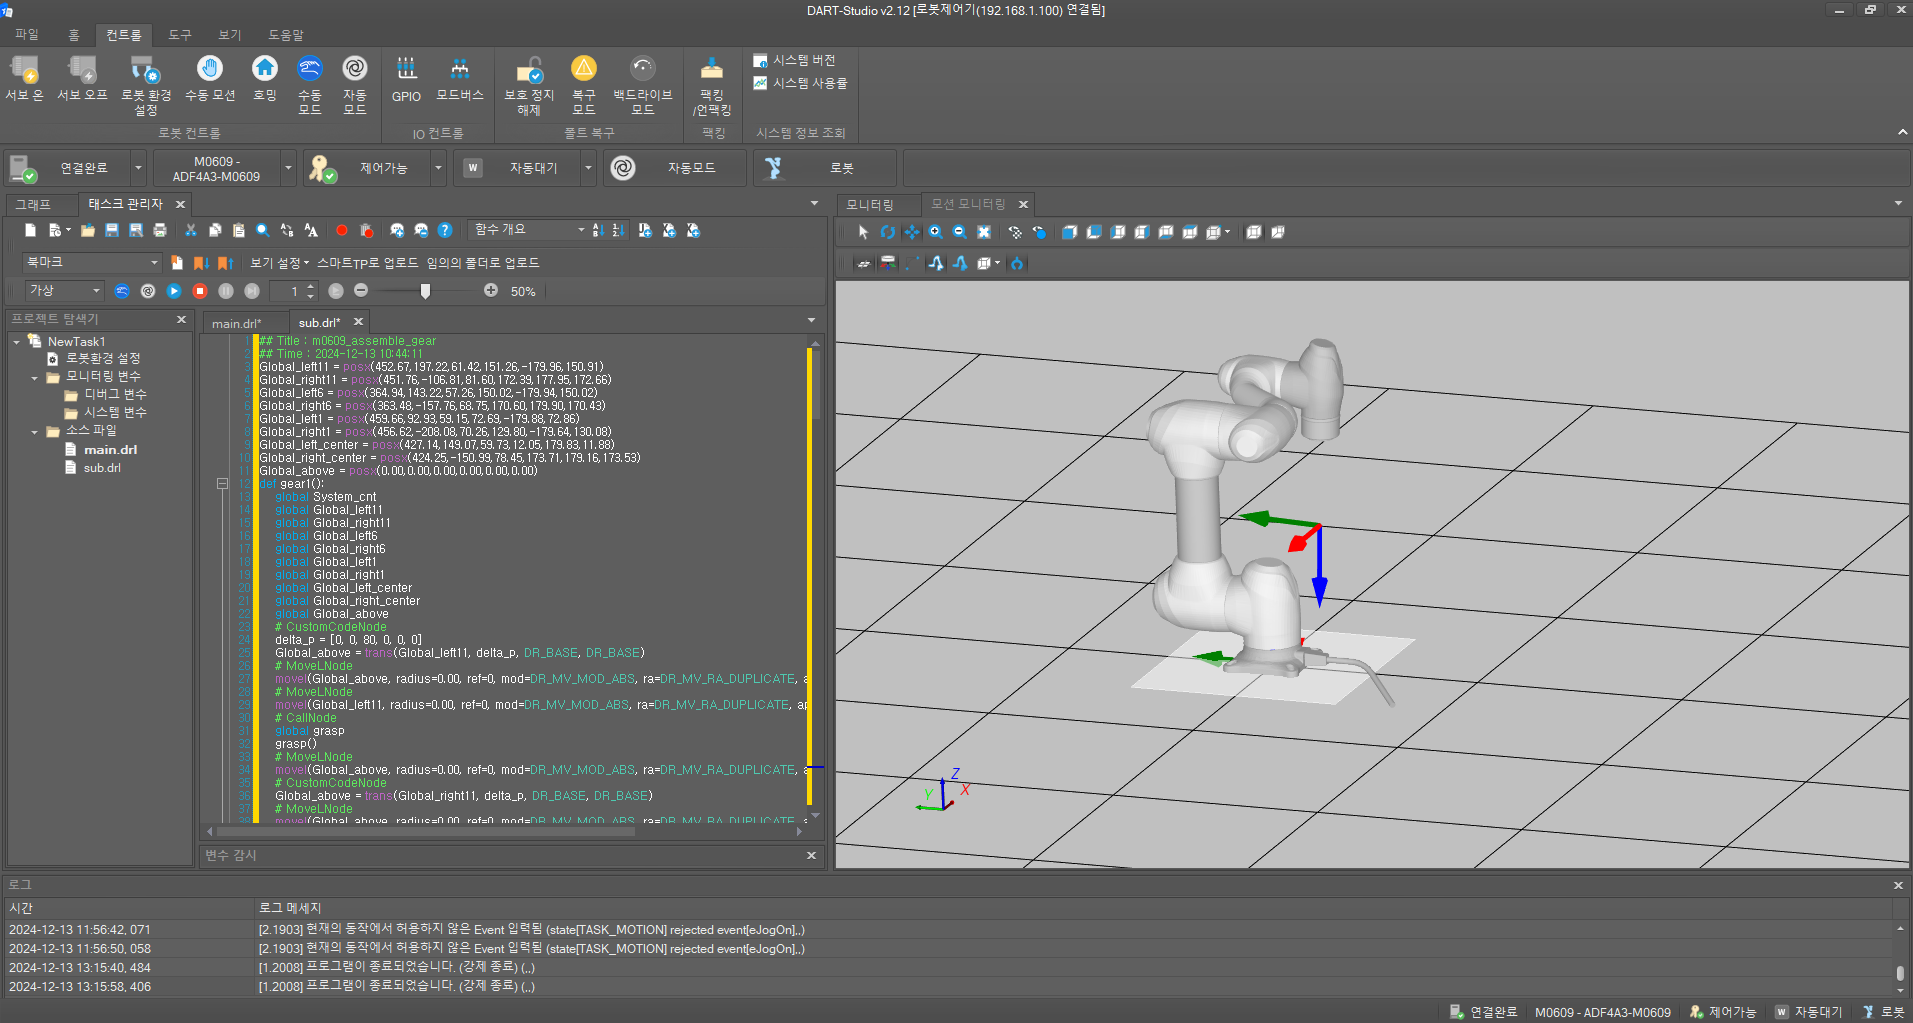Click the Find (magnifier) icon in editor toolbar

263,231
